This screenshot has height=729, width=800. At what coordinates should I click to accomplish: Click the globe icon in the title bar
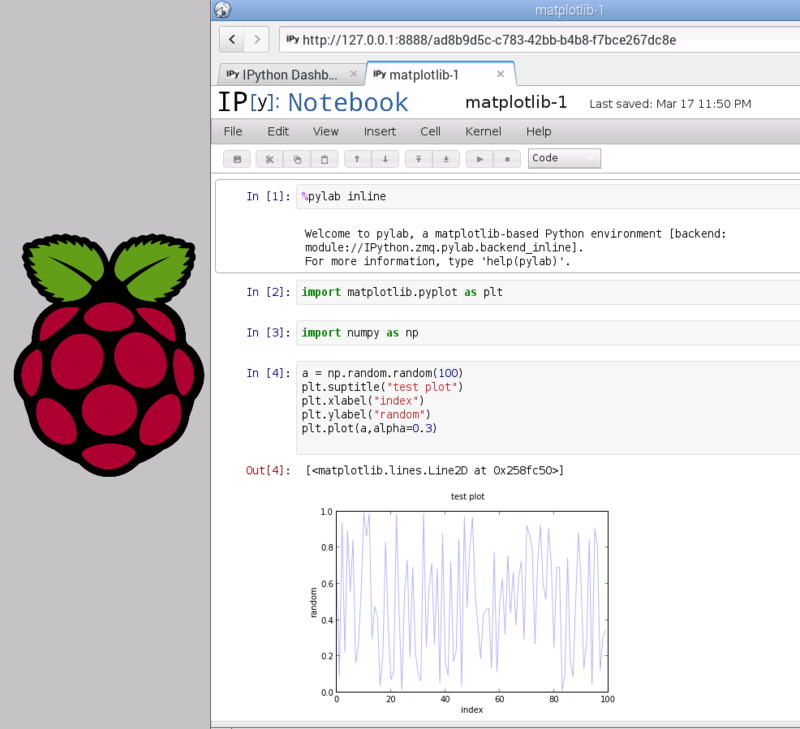pyautogui.click(x=222, y=9)
